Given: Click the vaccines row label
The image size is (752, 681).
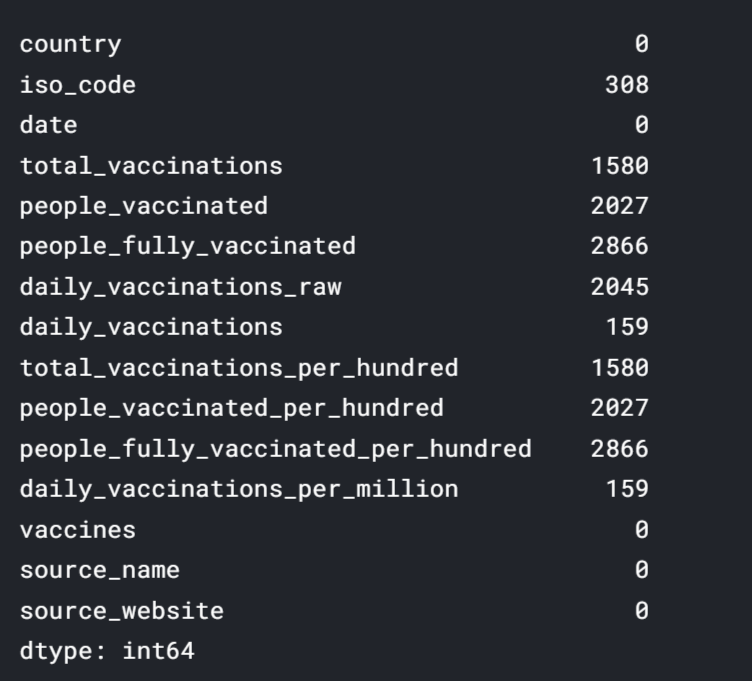Looking at the screenshot, I should 77,529.
